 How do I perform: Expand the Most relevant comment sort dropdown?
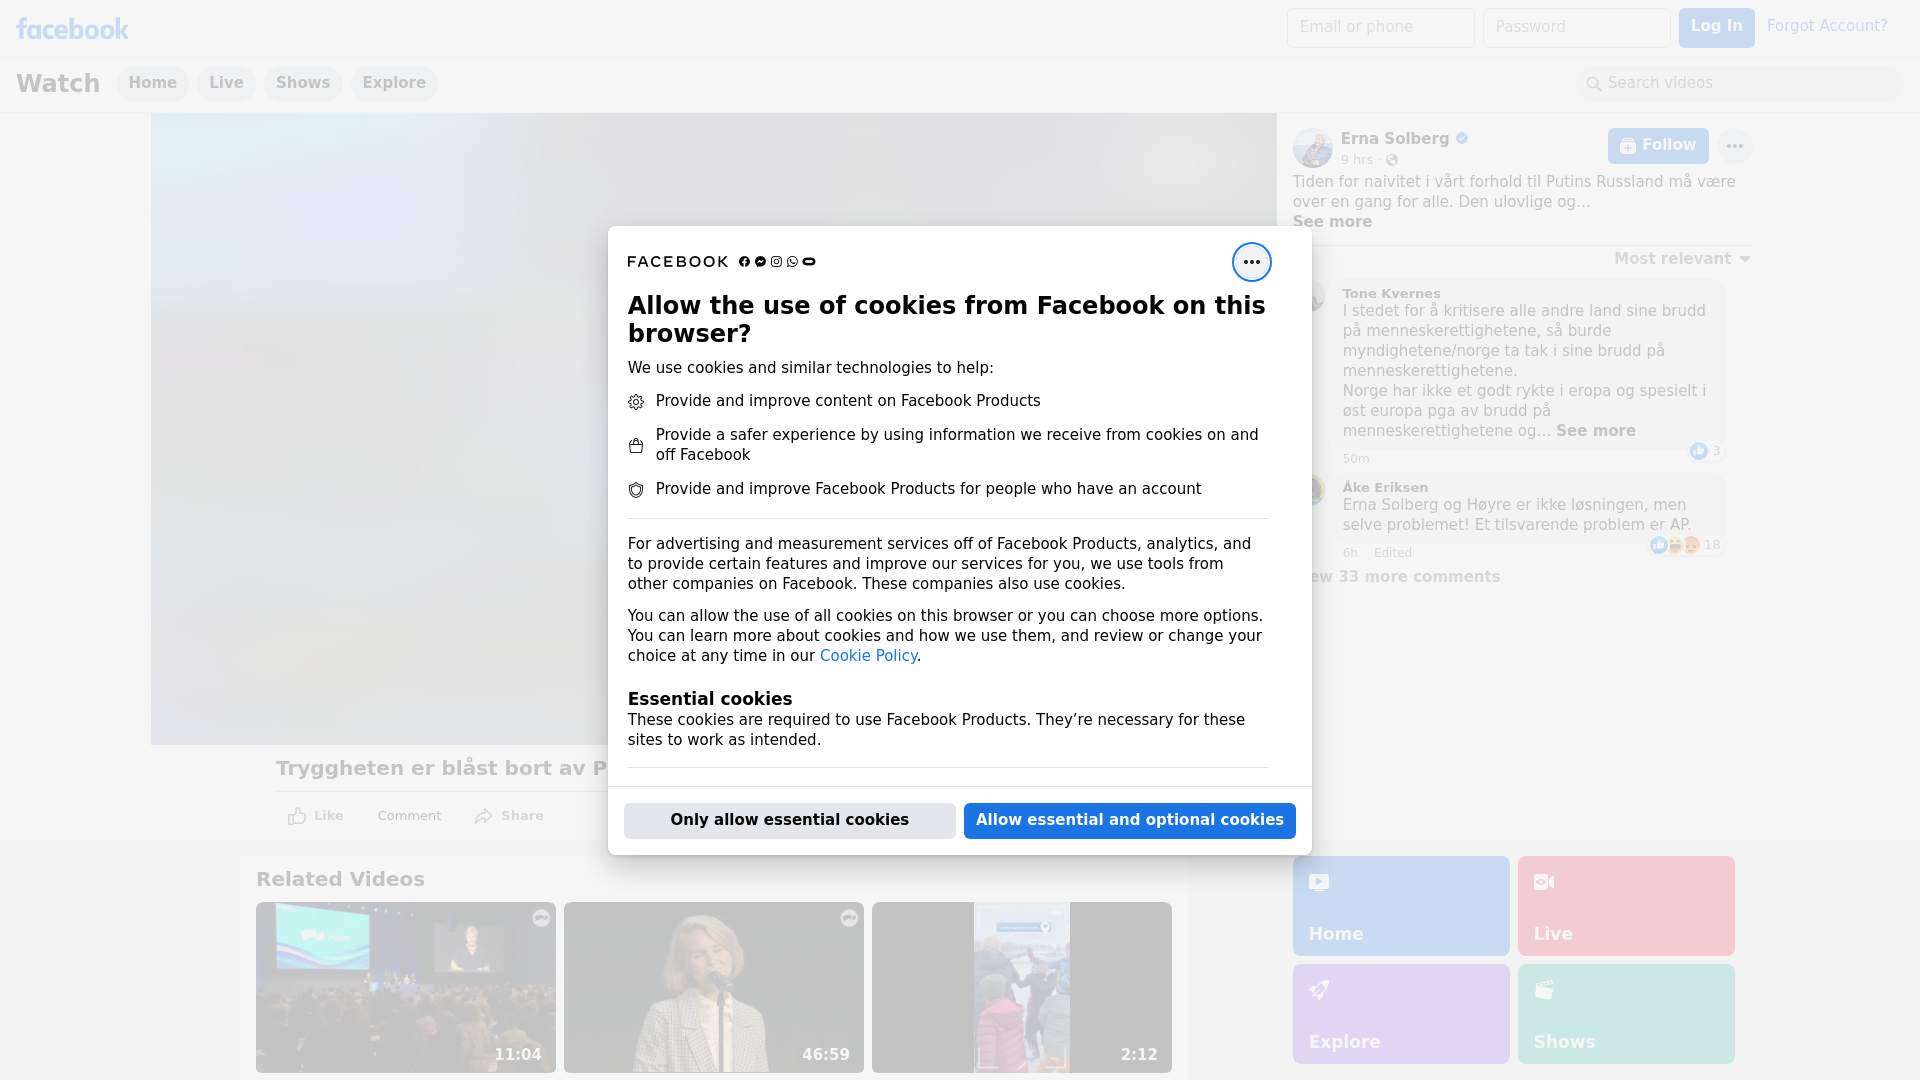pos(1682,259)
